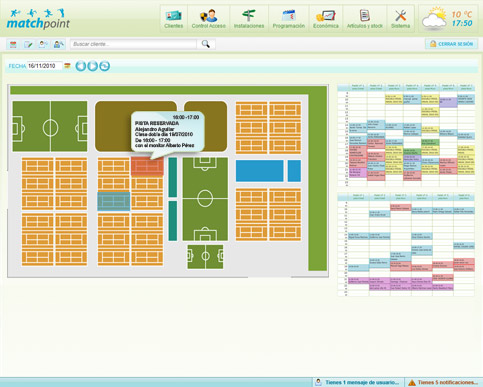The image size is (483, 387).
Task: Focus the Buscar cliente search field
Action: pos(133,44)
